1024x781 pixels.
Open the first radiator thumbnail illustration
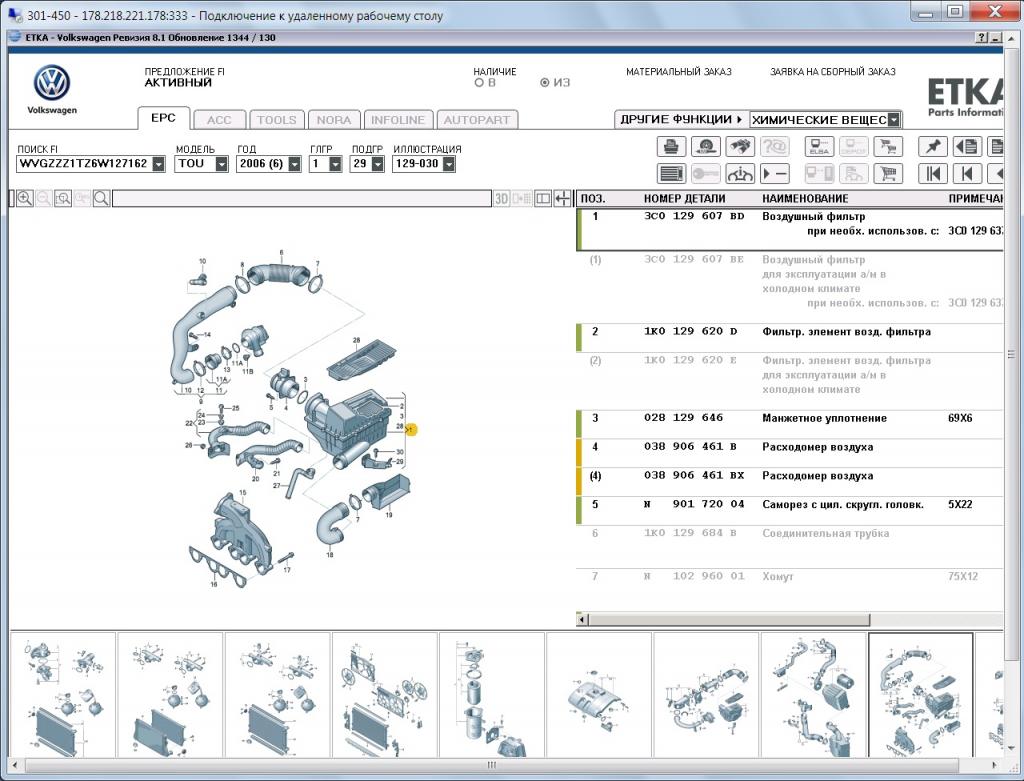[x=63, y=695]
